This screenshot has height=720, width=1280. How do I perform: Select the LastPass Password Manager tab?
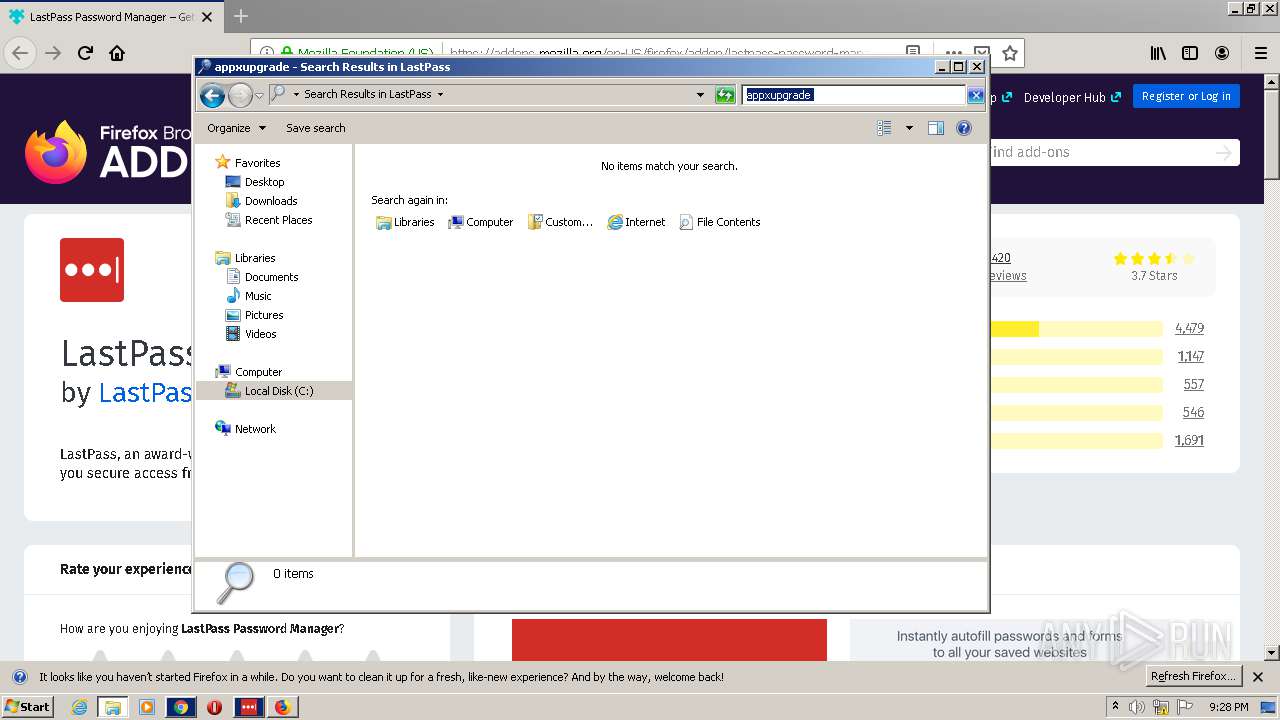111,17
